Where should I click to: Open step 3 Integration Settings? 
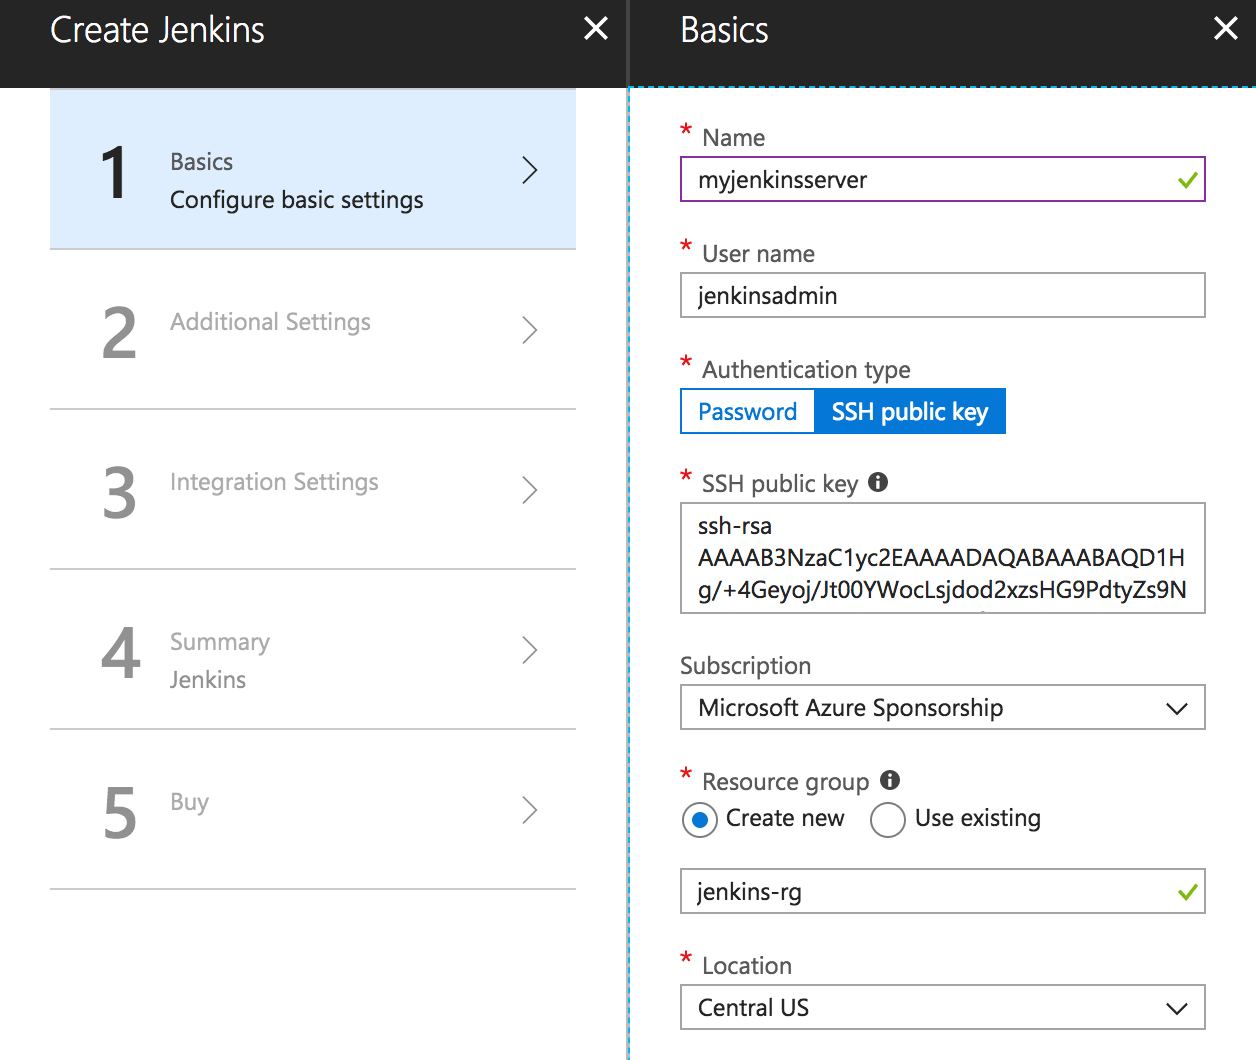pyautogui.click(x=313, y=489)
